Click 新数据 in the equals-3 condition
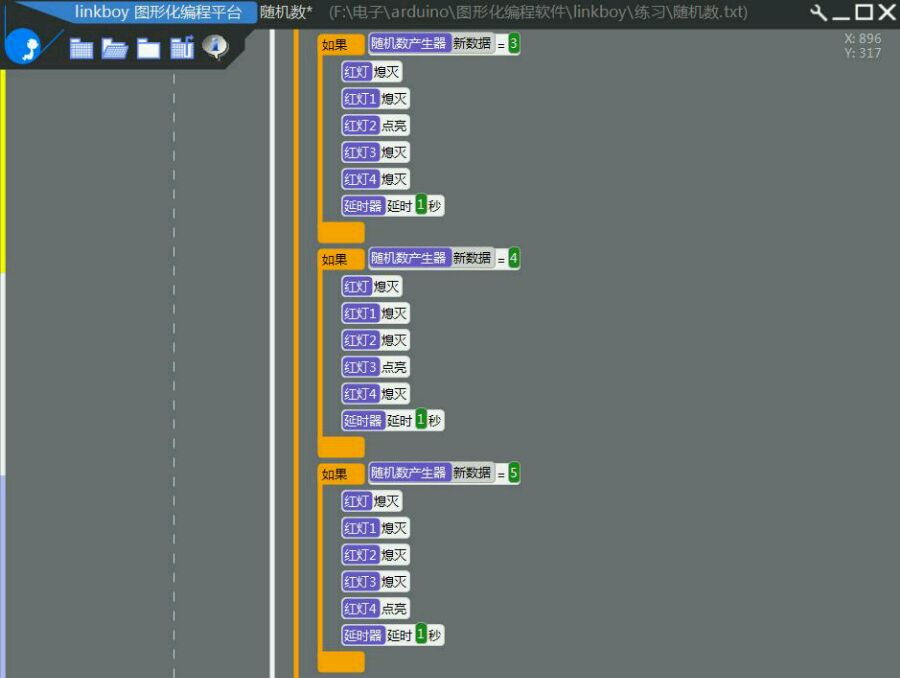This screenshot has height=678, width=900. (x=472, y=43)
